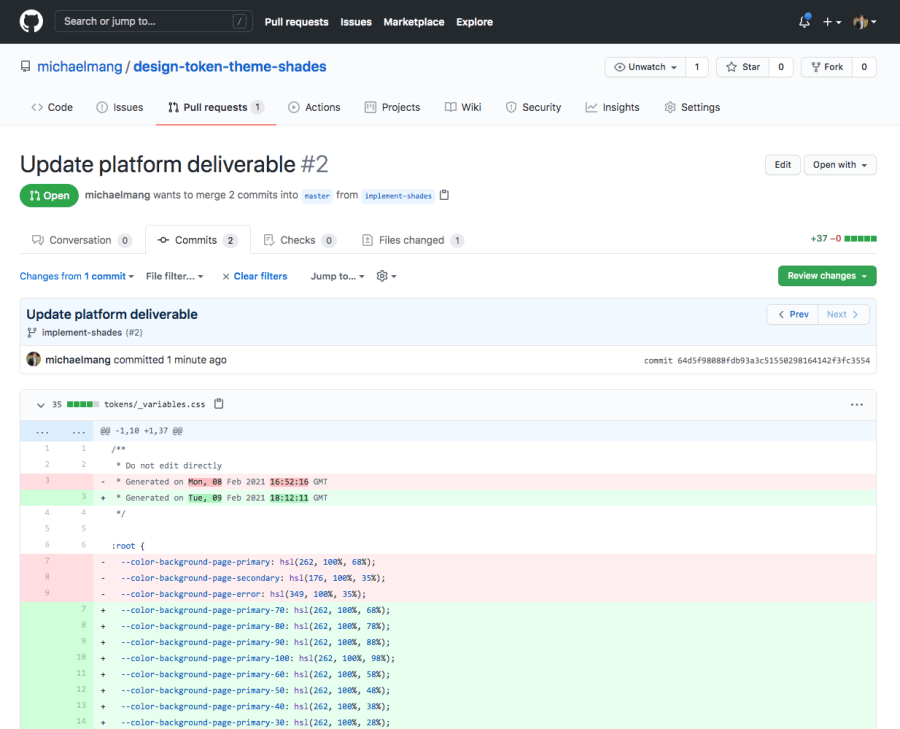Click the GitHub logo icon
This screenshot has height=729, width=900.
click(31, 21)
